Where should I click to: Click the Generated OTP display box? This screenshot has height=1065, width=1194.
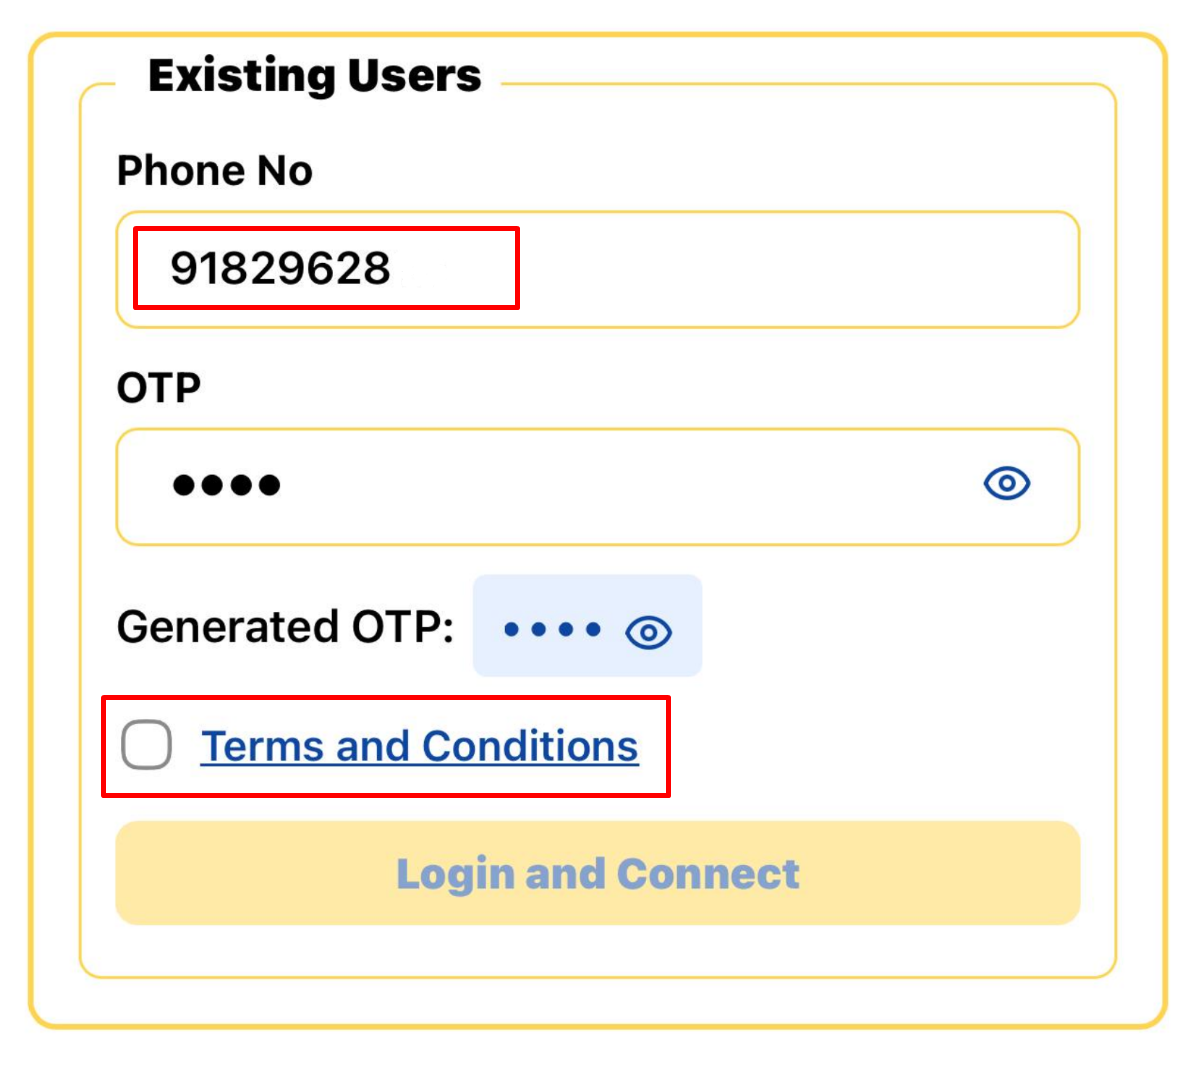587,628
